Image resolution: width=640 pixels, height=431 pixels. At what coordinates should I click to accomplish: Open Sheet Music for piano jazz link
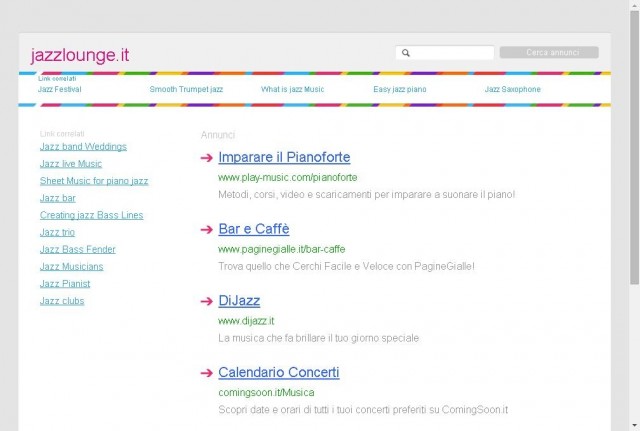pos(94,181)
